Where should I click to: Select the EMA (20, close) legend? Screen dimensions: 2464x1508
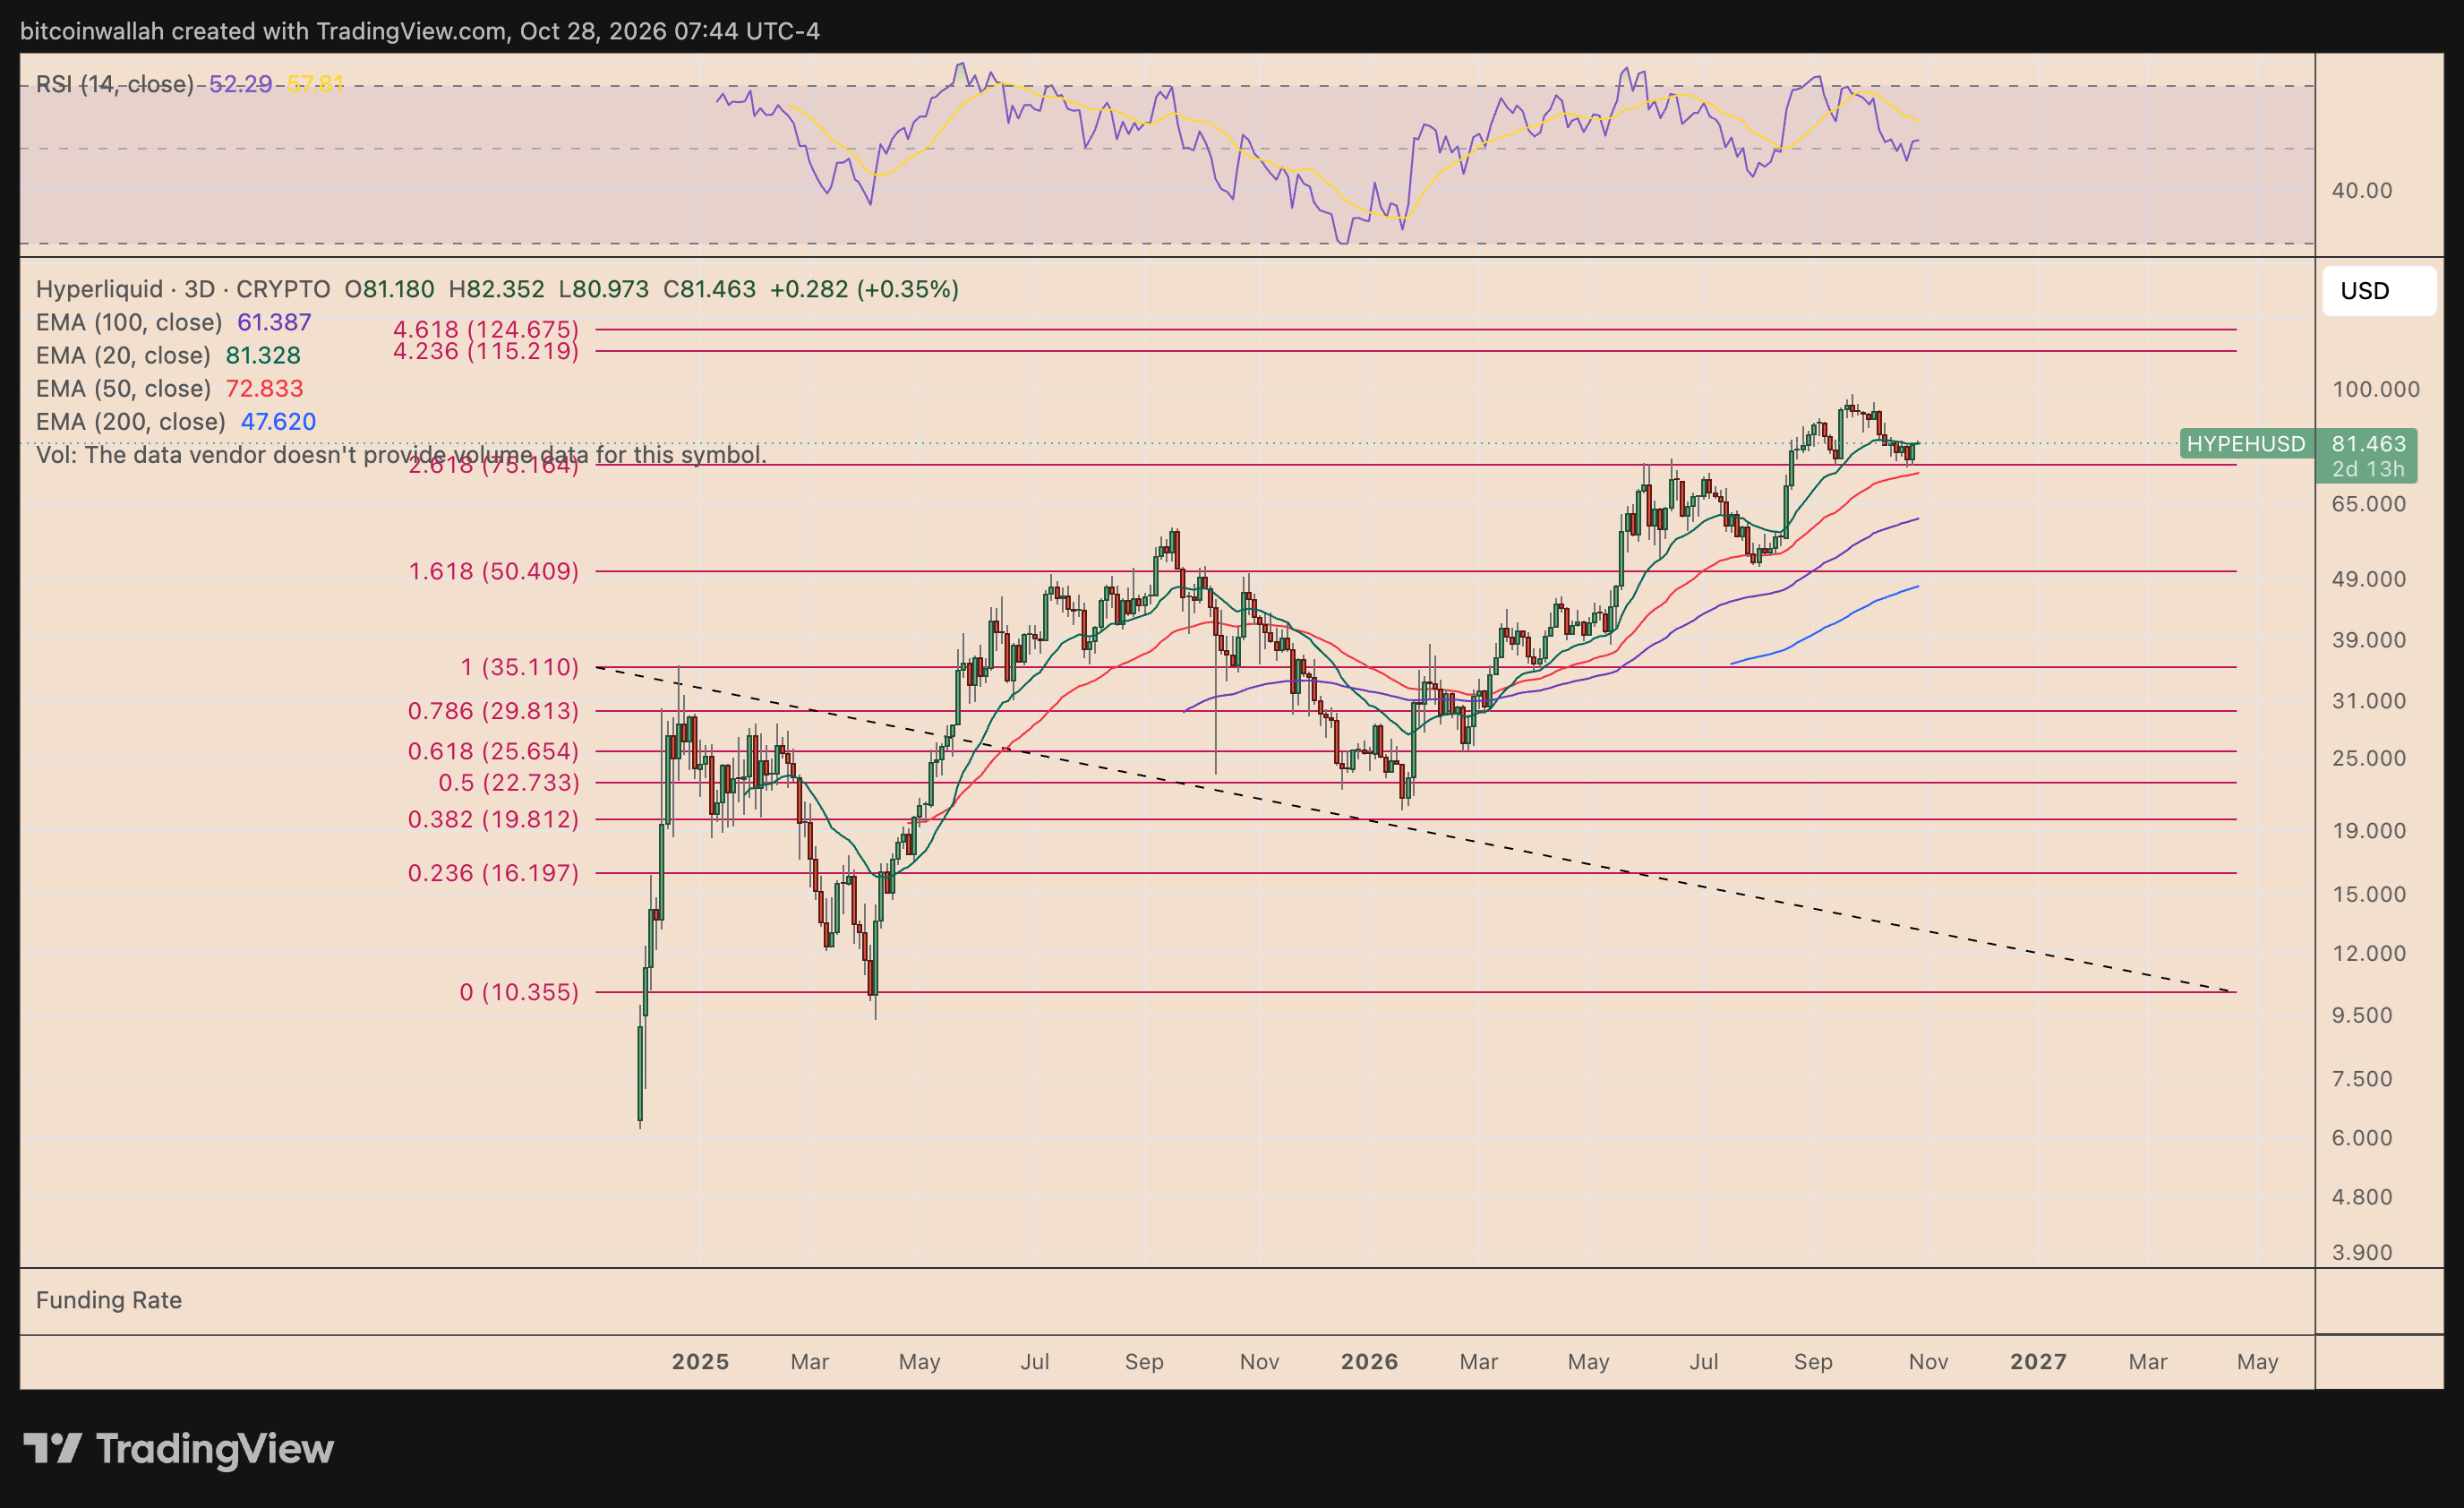[168, 355]
